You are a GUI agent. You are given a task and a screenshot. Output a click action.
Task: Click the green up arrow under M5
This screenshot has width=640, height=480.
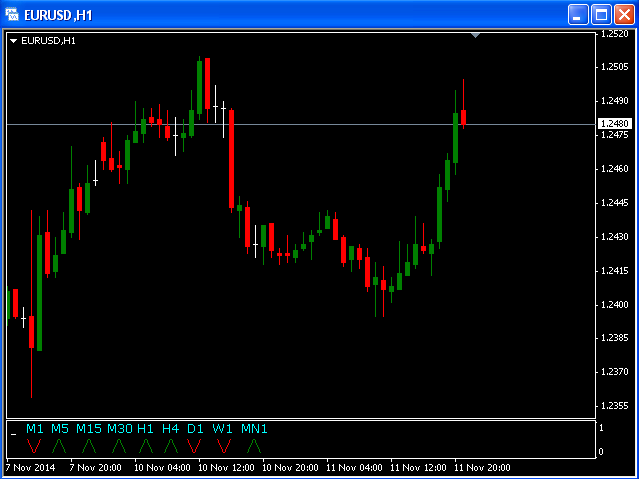click(59, 446)
